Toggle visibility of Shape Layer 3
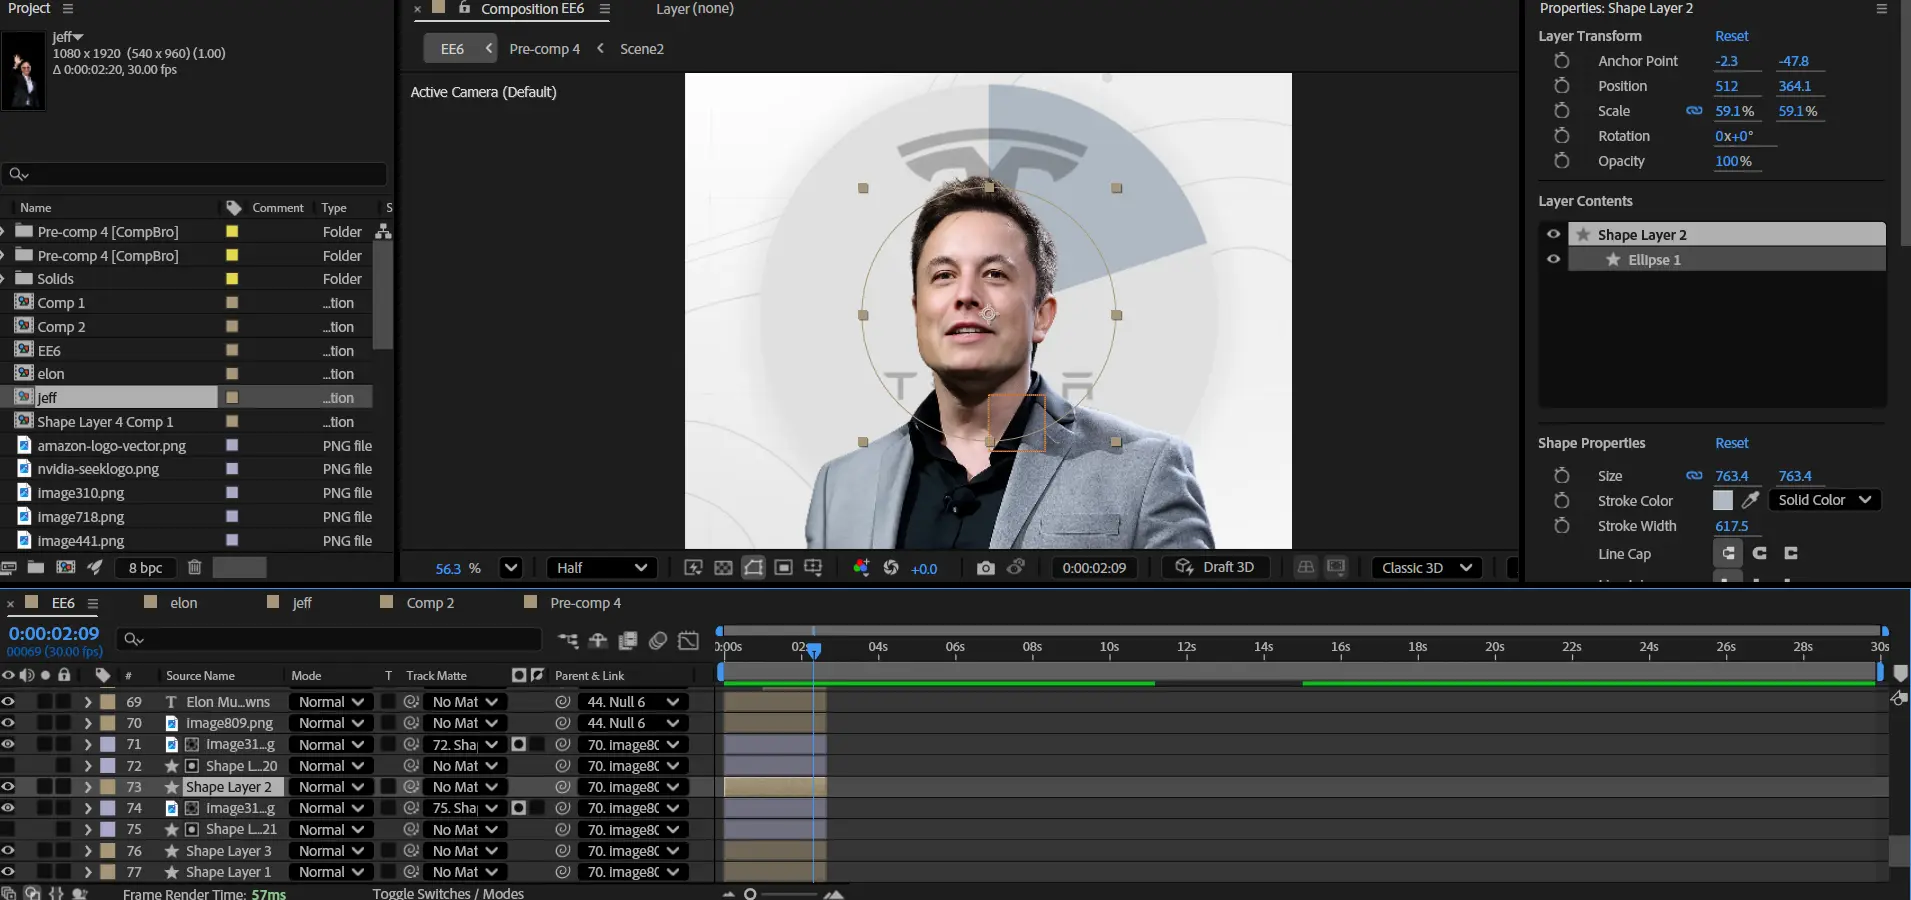1911x900 pixels. click(8, 851)
